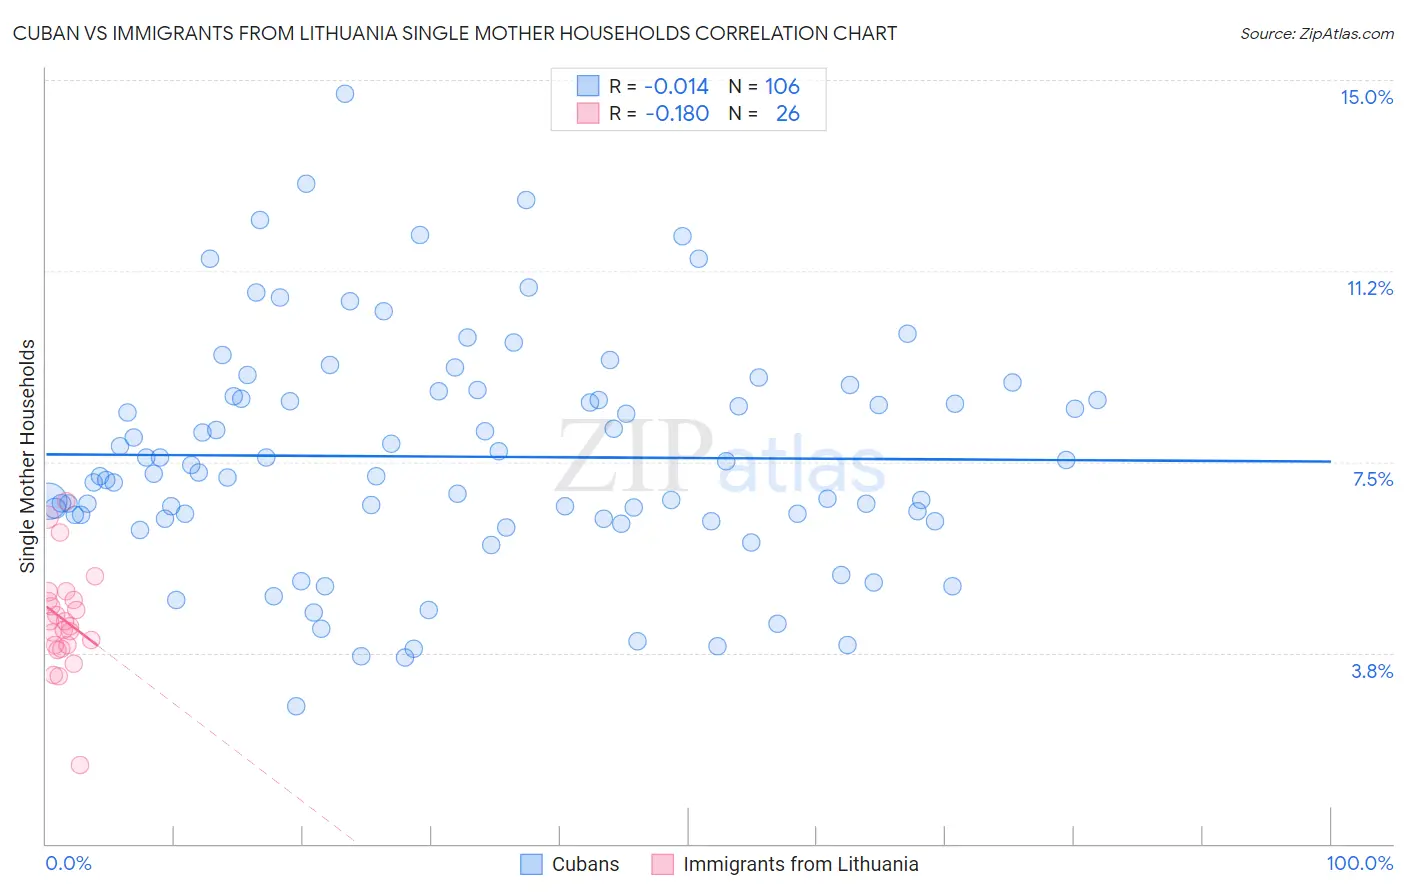Click the blue Cubans legend swatch at bottom
Screen dimensions: 1406x892
click(x=532, y=864)
